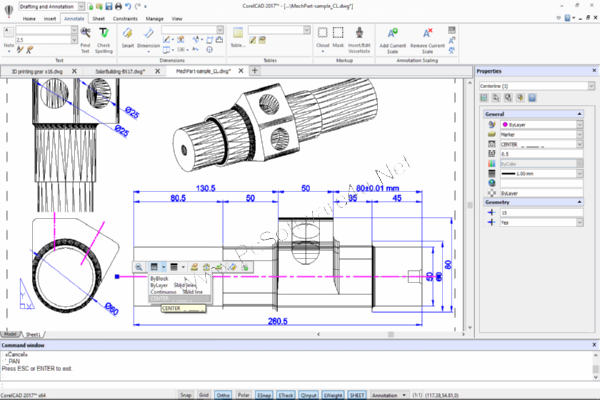This screenshot has width=600, height=400.
Task: Open the Centerline (1) selection dropdown
Action: tap(591, 86)
